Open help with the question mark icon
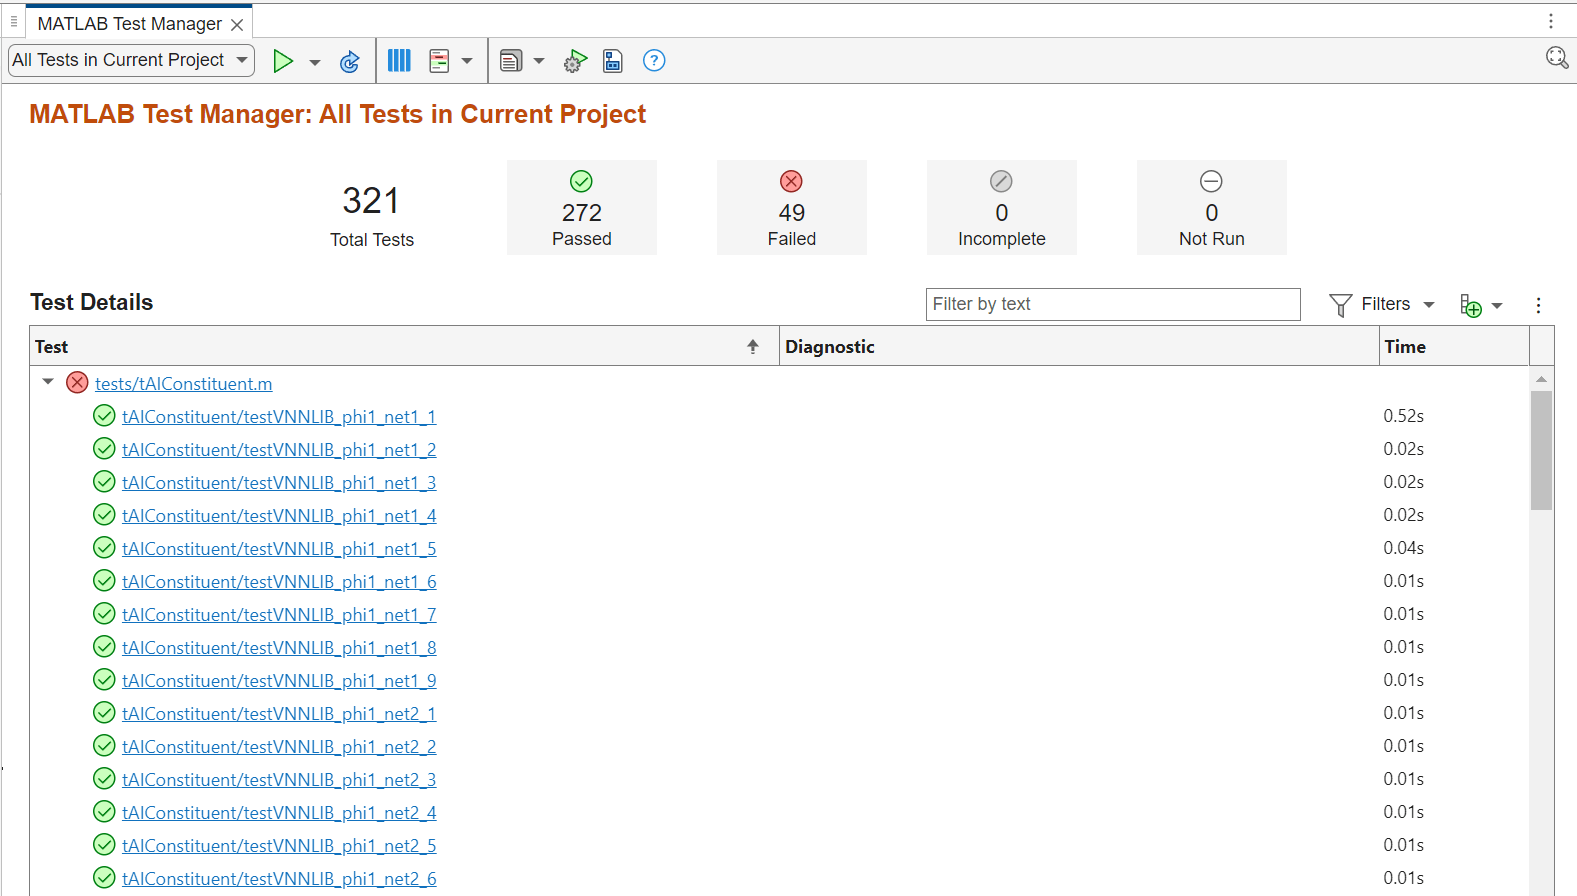 (x=654, y=61)
